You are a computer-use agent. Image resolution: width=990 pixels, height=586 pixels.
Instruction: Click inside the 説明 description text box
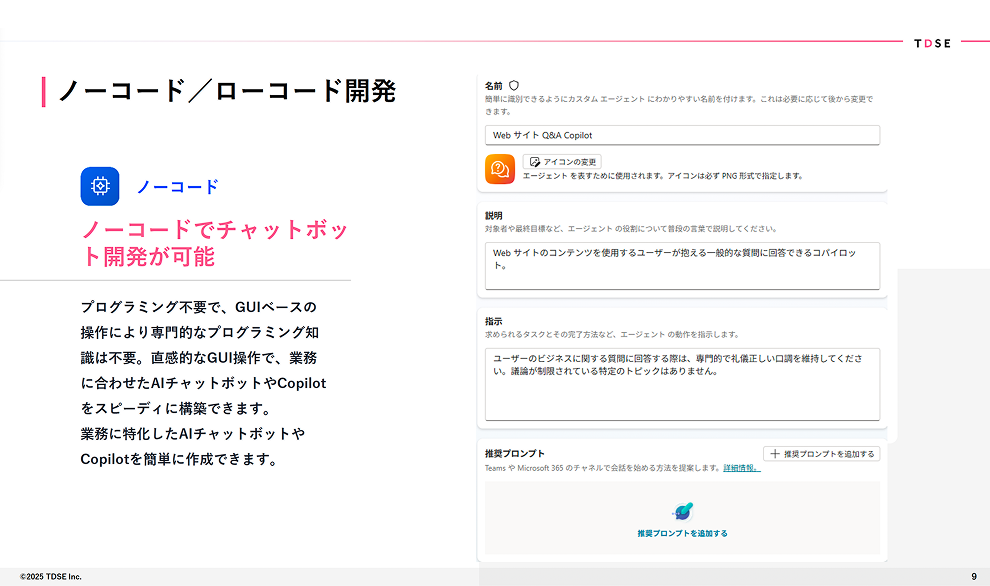(682, 266)
